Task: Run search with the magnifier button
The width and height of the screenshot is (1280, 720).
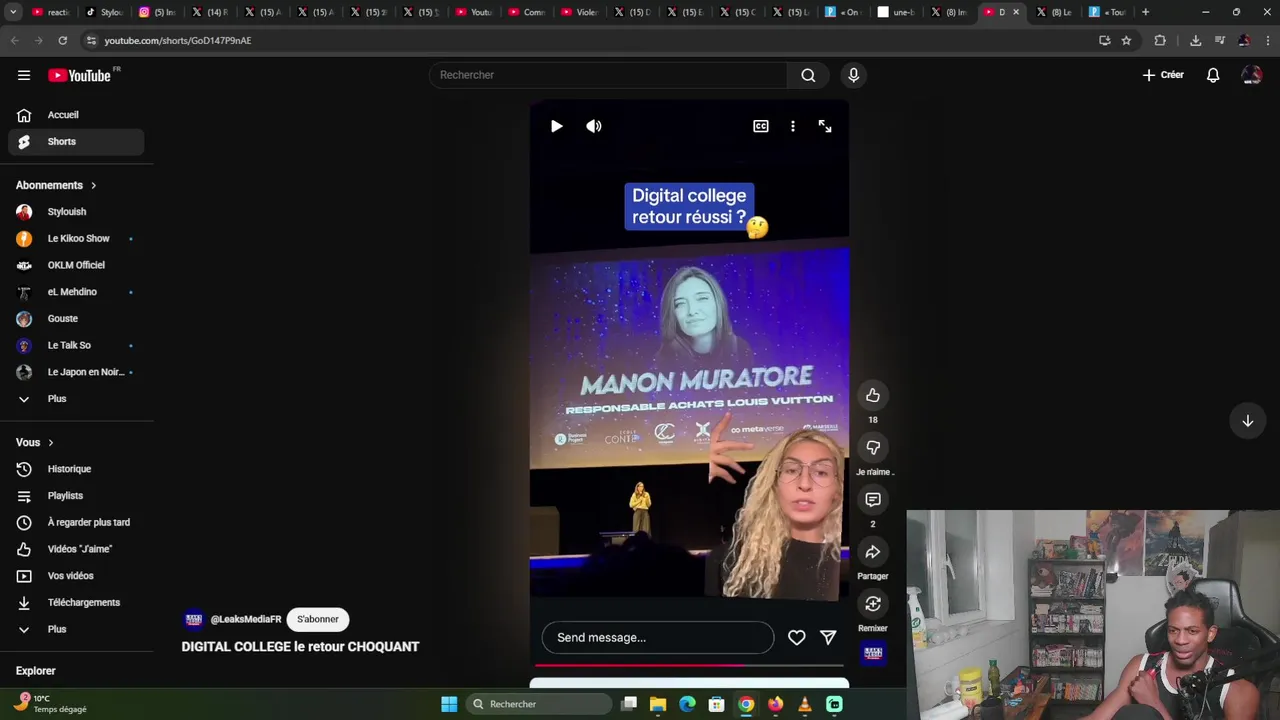Action: (808, 75)
